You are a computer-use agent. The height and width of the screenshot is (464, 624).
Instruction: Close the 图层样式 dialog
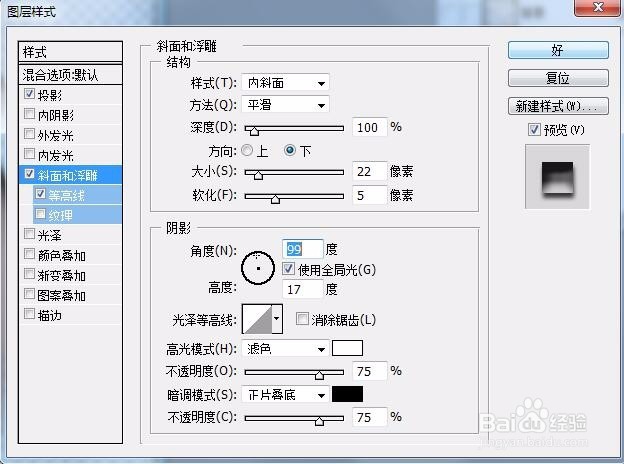tap(599, 7)
